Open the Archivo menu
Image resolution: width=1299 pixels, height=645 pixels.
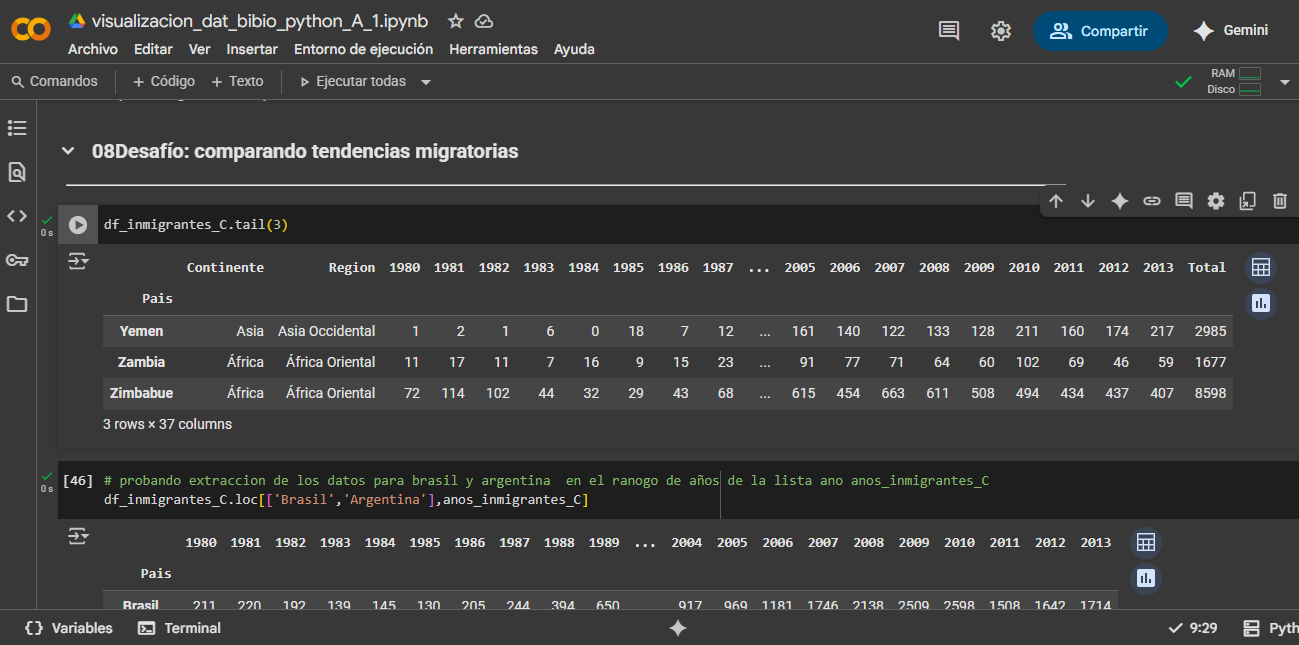point(93,49)
